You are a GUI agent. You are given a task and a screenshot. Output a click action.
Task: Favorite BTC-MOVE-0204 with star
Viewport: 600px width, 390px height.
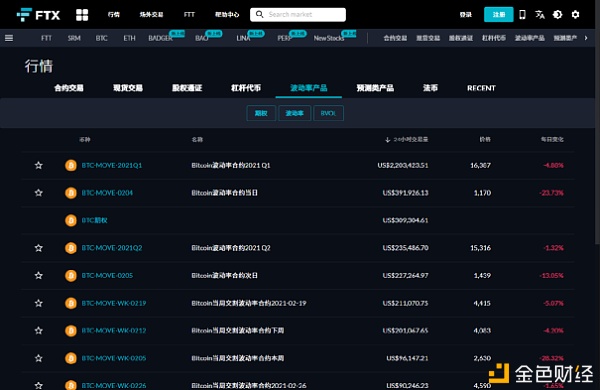pyautogui.click(x=39, y=193)
